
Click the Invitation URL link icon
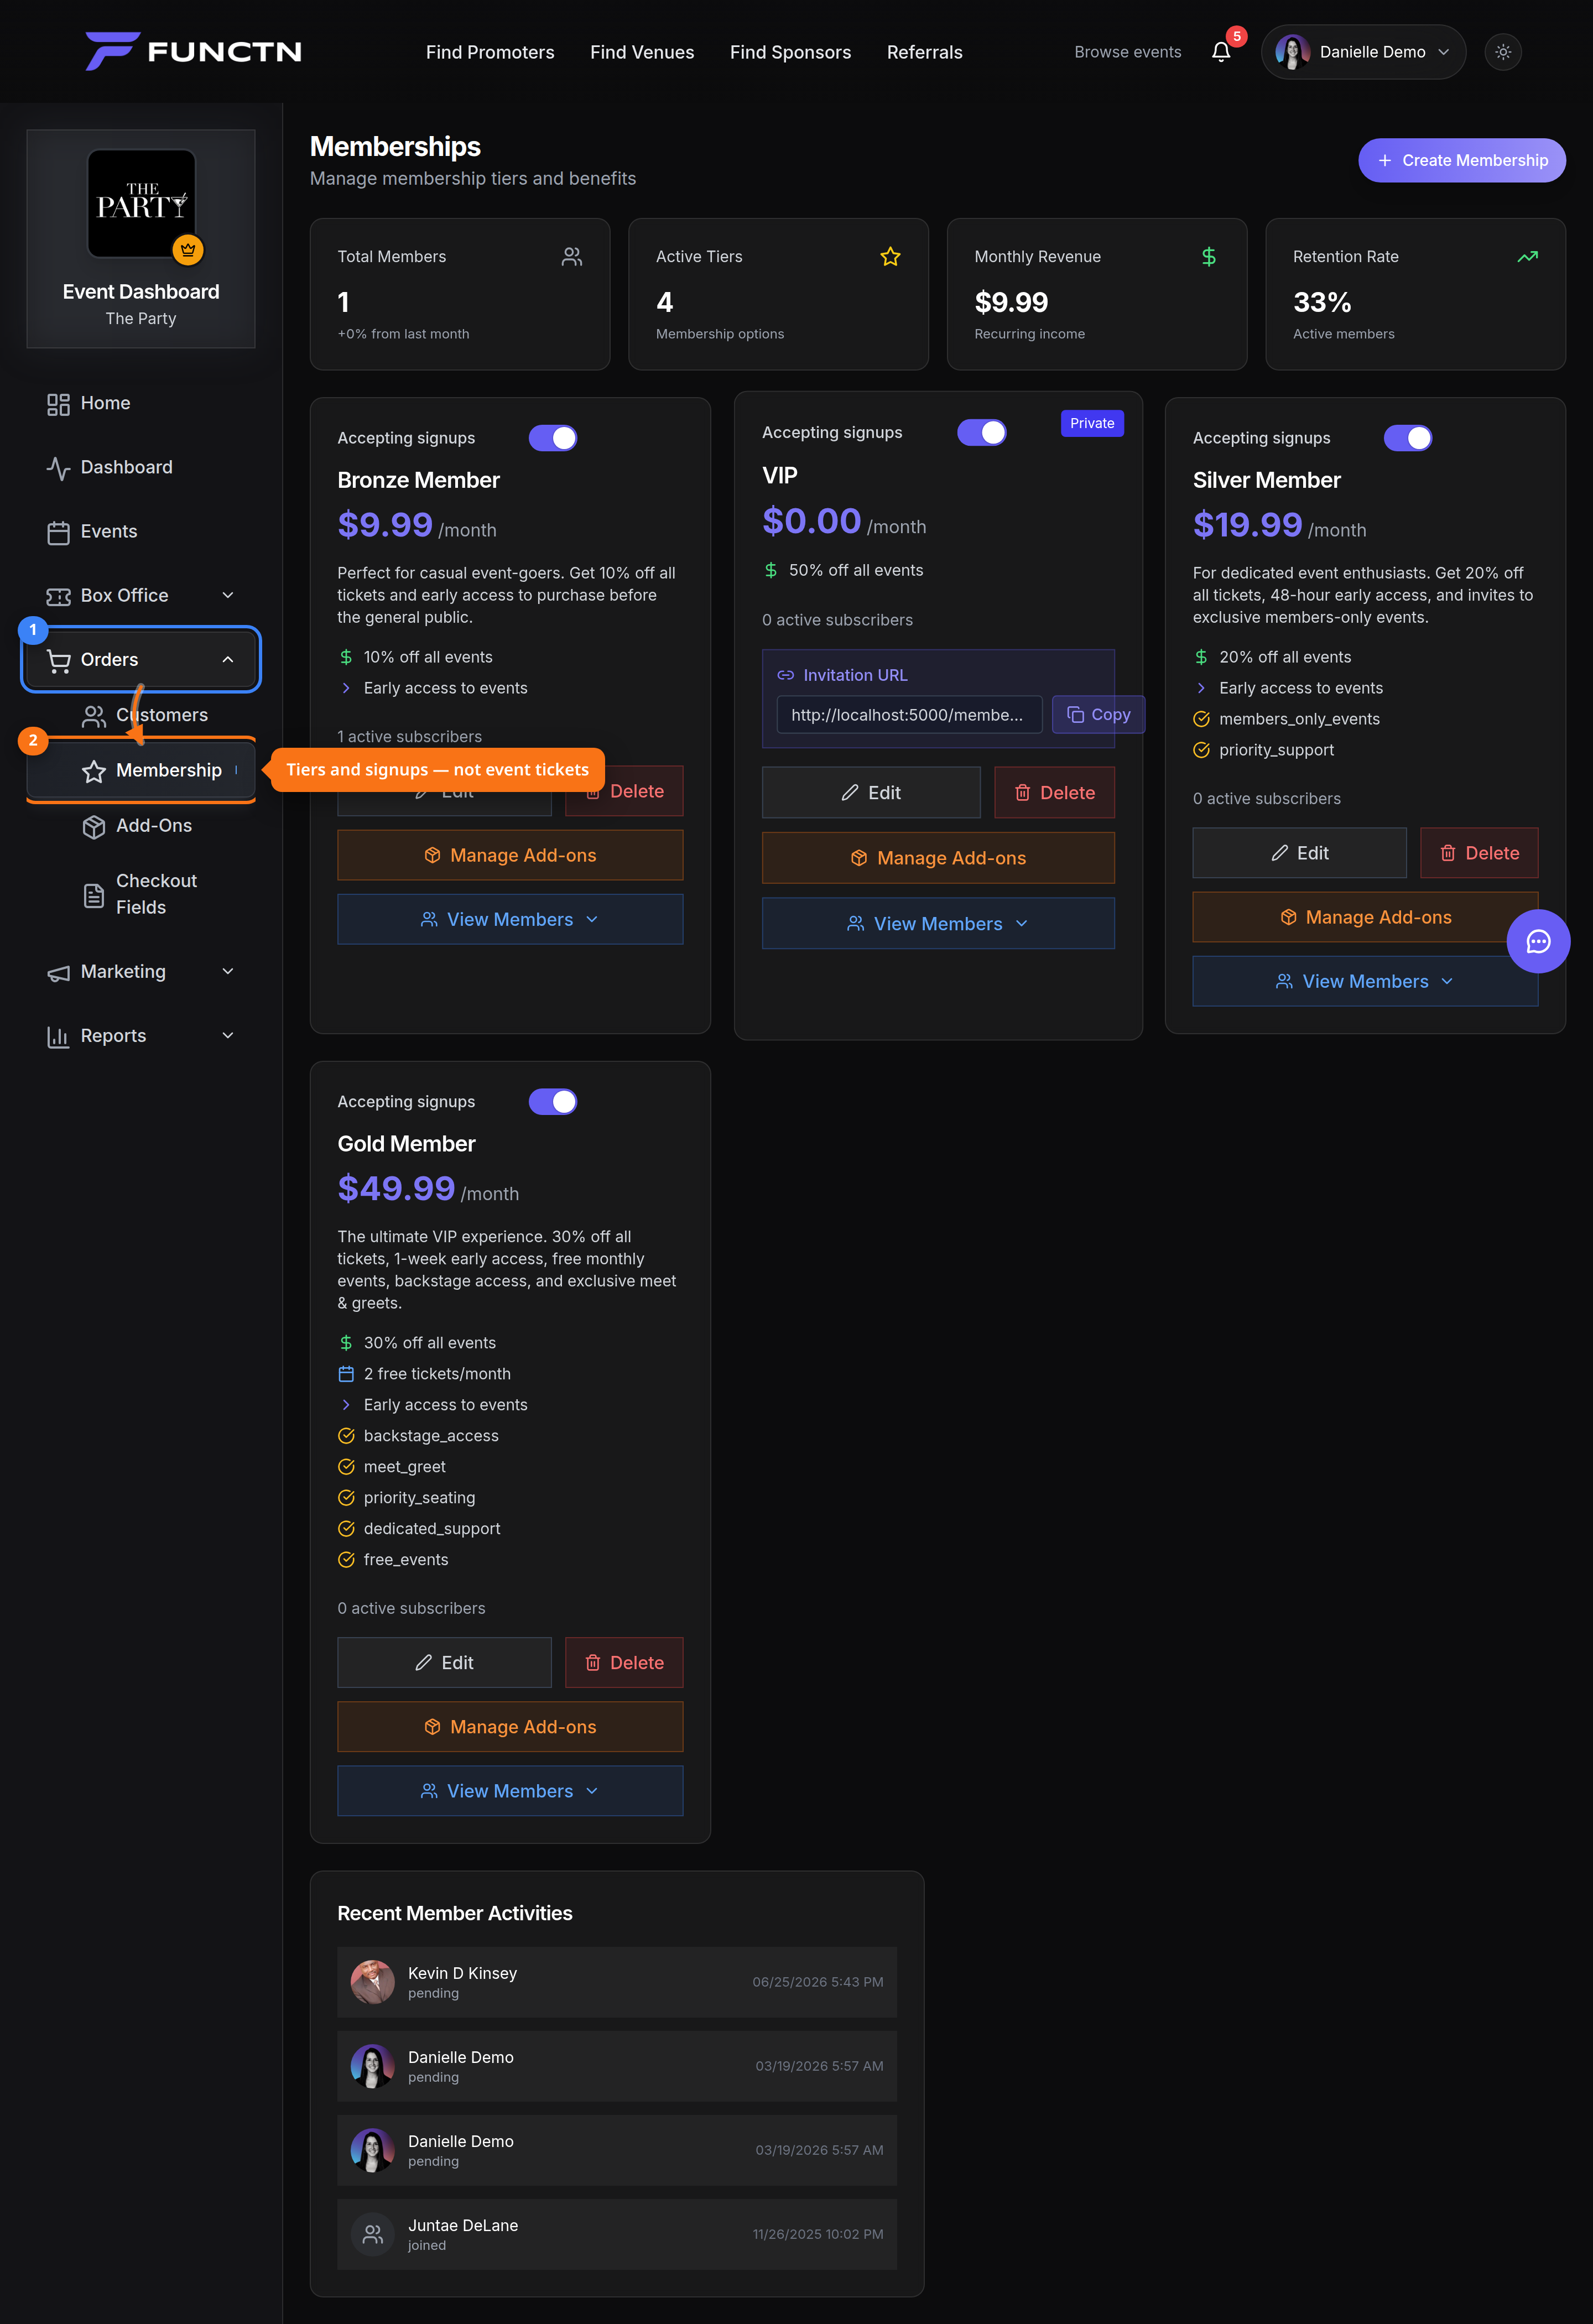pos(786,675)
